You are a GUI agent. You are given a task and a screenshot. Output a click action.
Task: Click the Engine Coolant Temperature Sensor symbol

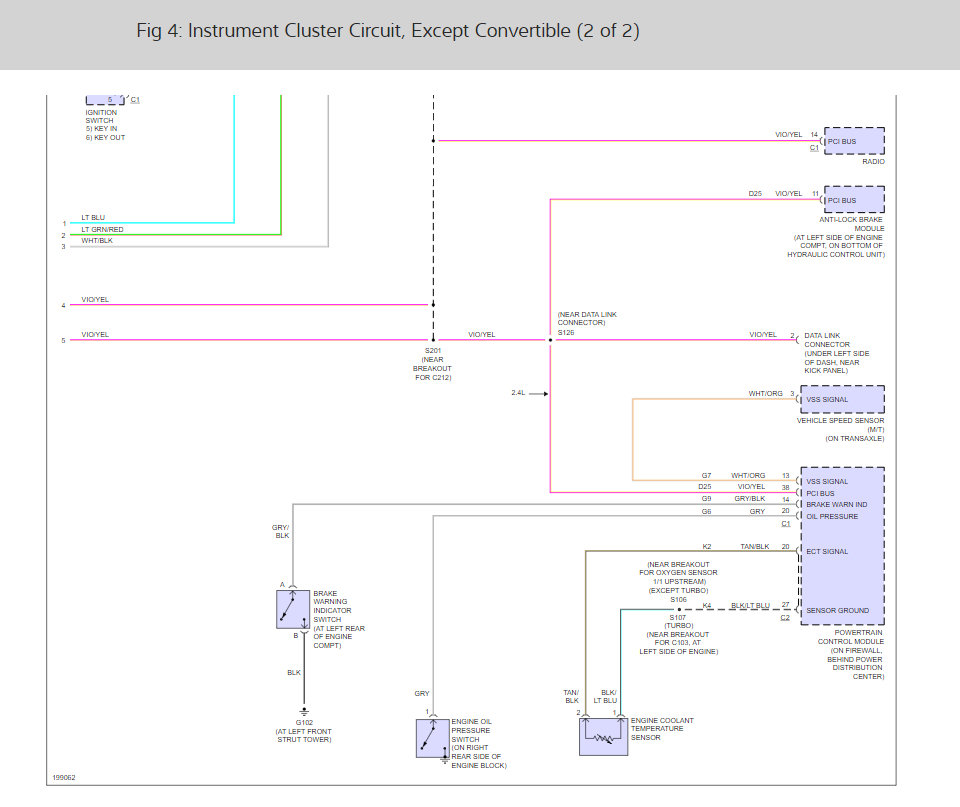(x=603, y=736)
